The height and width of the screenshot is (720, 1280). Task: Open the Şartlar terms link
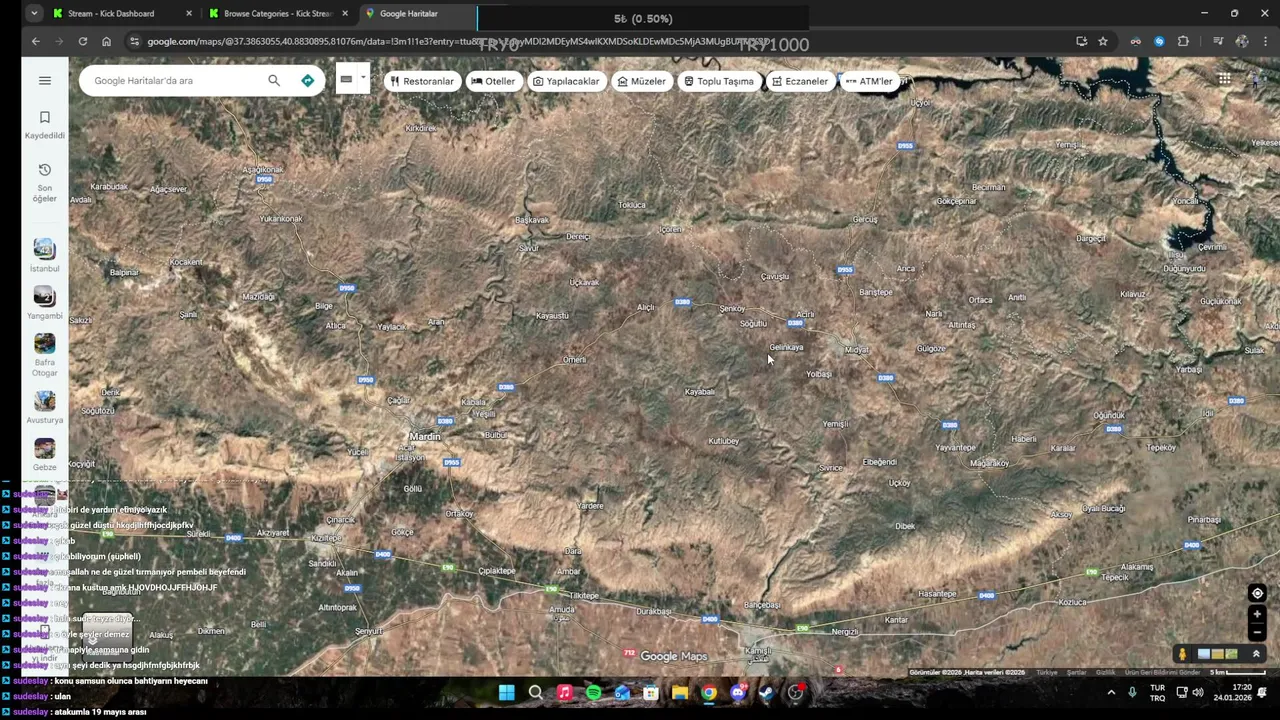point(1076,672)
